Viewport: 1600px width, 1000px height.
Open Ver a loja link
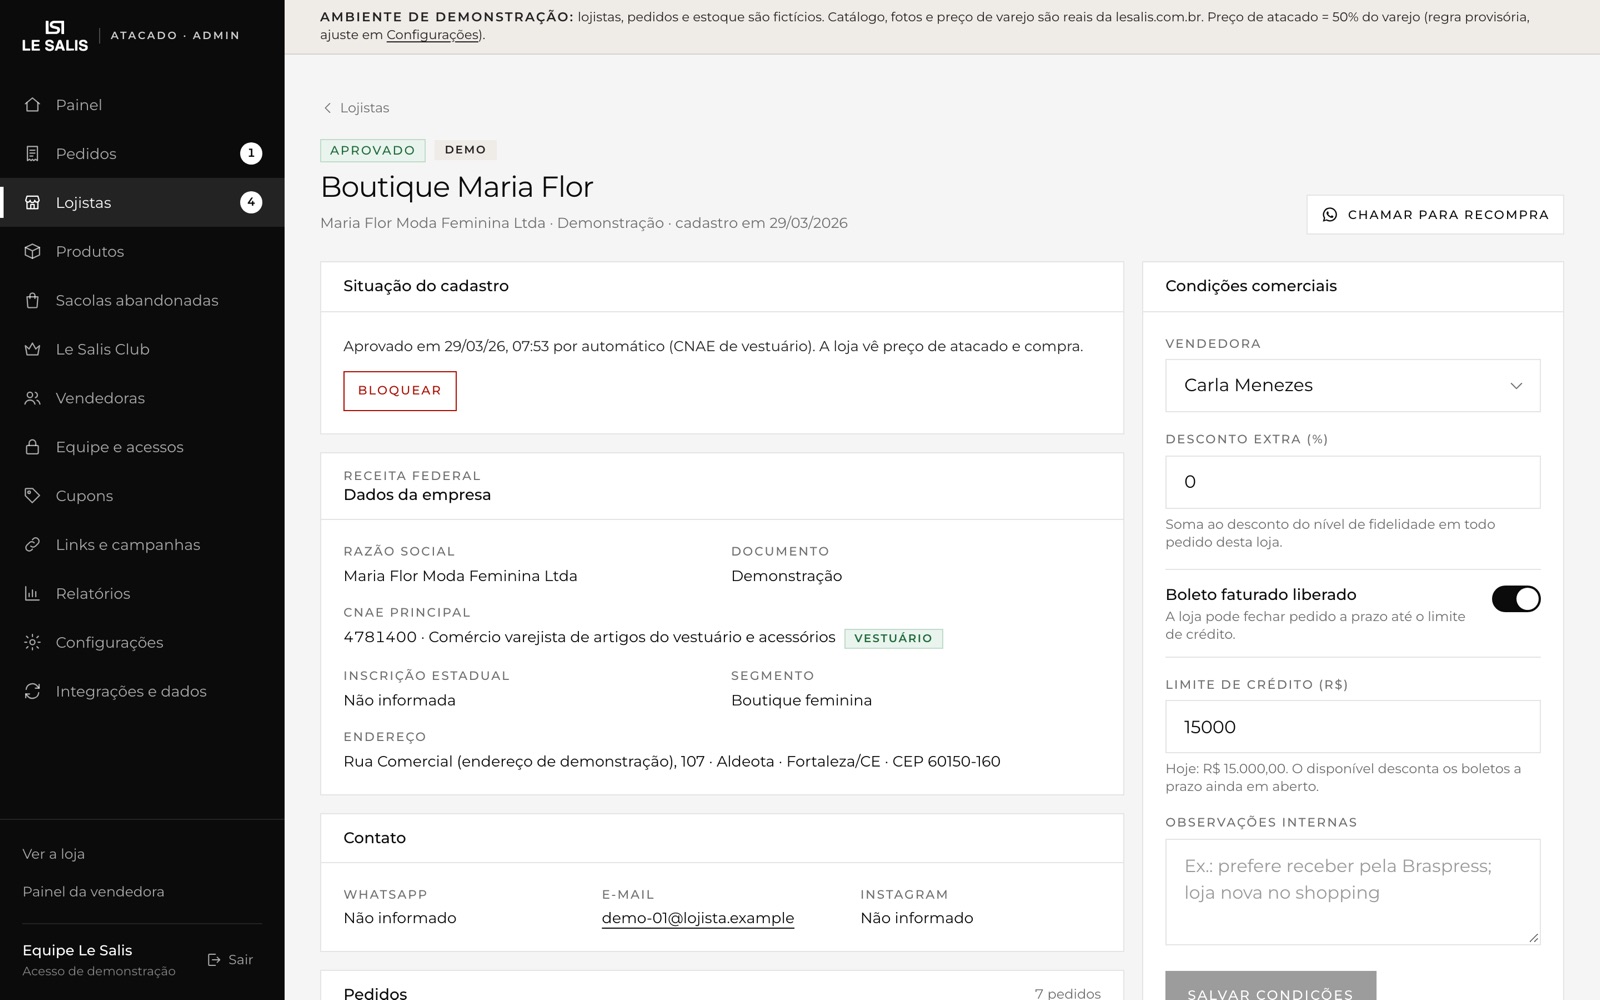[x=54, y=854]
